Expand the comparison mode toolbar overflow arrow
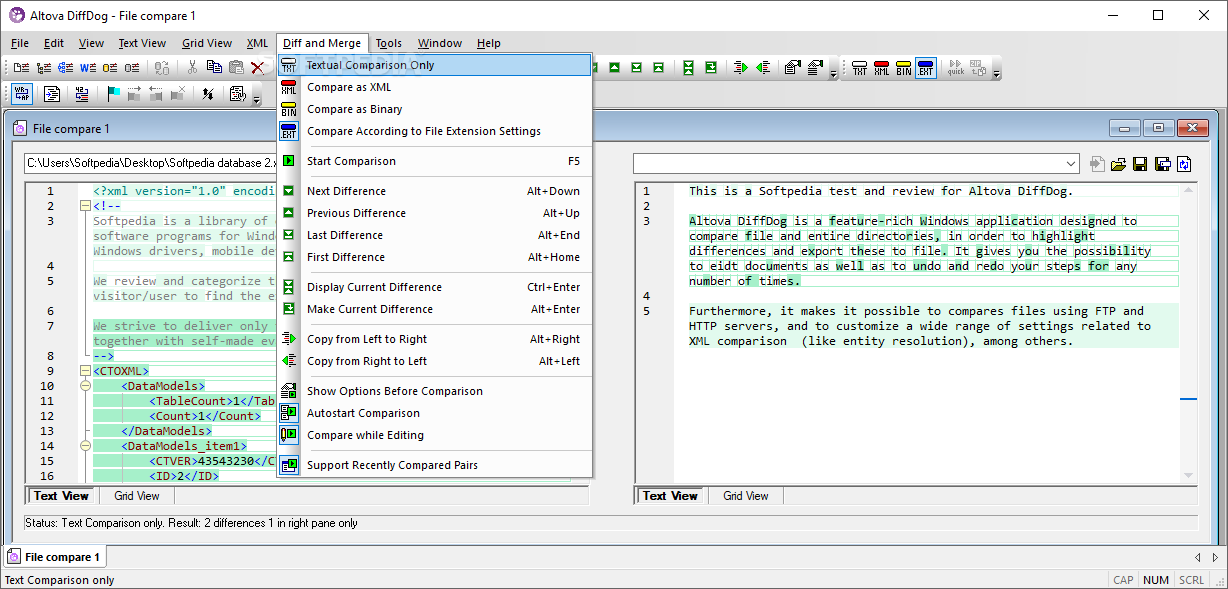This screenshot has width=1228, height=589. 995,73
